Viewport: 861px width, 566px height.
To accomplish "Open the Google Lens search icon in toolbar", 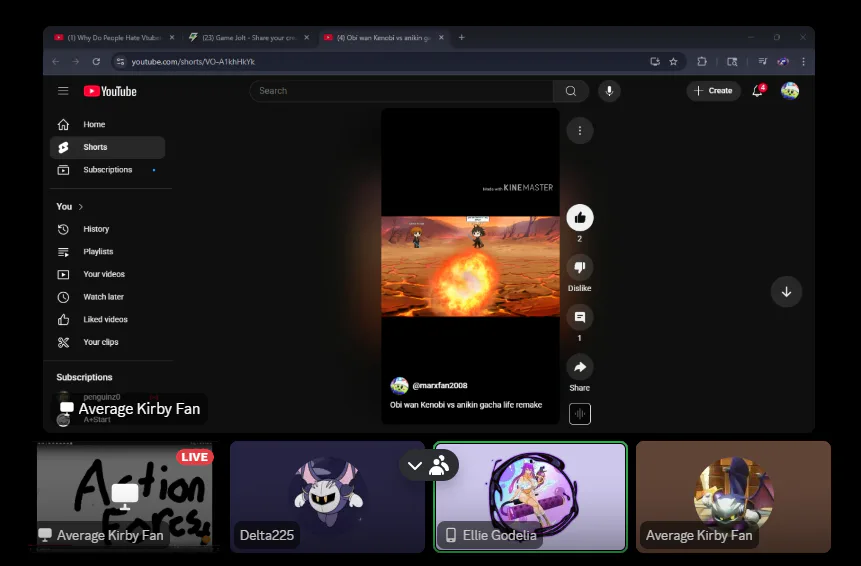I will (732, 62).
